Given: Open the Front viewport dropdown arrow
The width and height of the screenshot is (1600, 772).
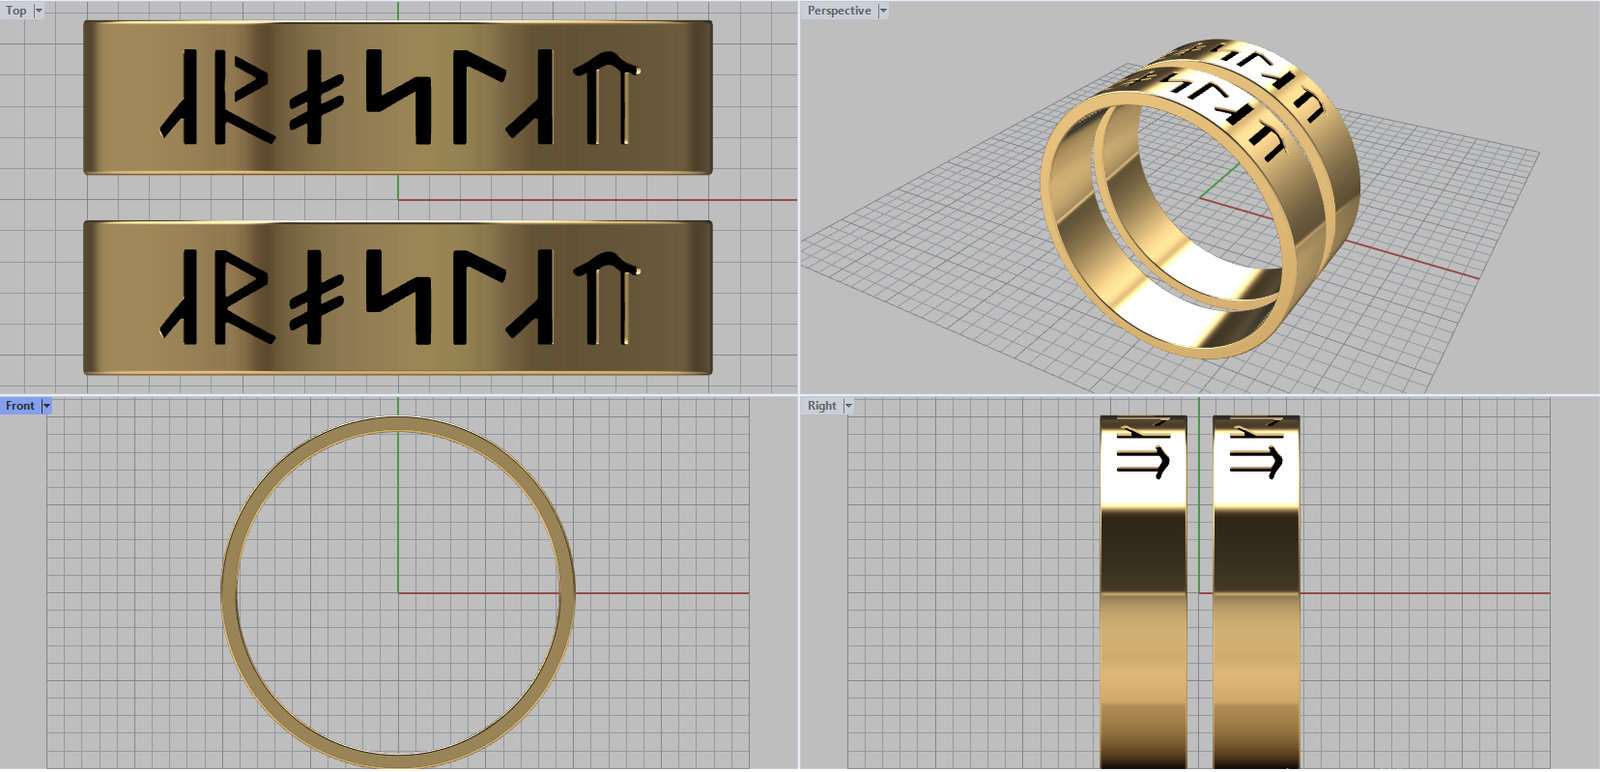Looking at the screenshot, I should click(x=47, y=406).
